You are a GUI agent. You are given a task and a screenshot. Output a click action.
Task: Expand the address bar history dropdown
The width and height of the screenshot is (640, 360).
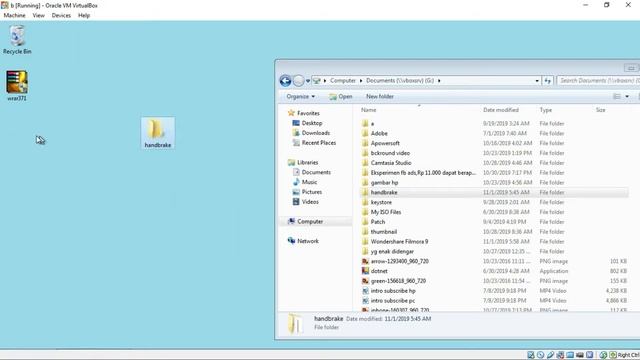(537, 81)
